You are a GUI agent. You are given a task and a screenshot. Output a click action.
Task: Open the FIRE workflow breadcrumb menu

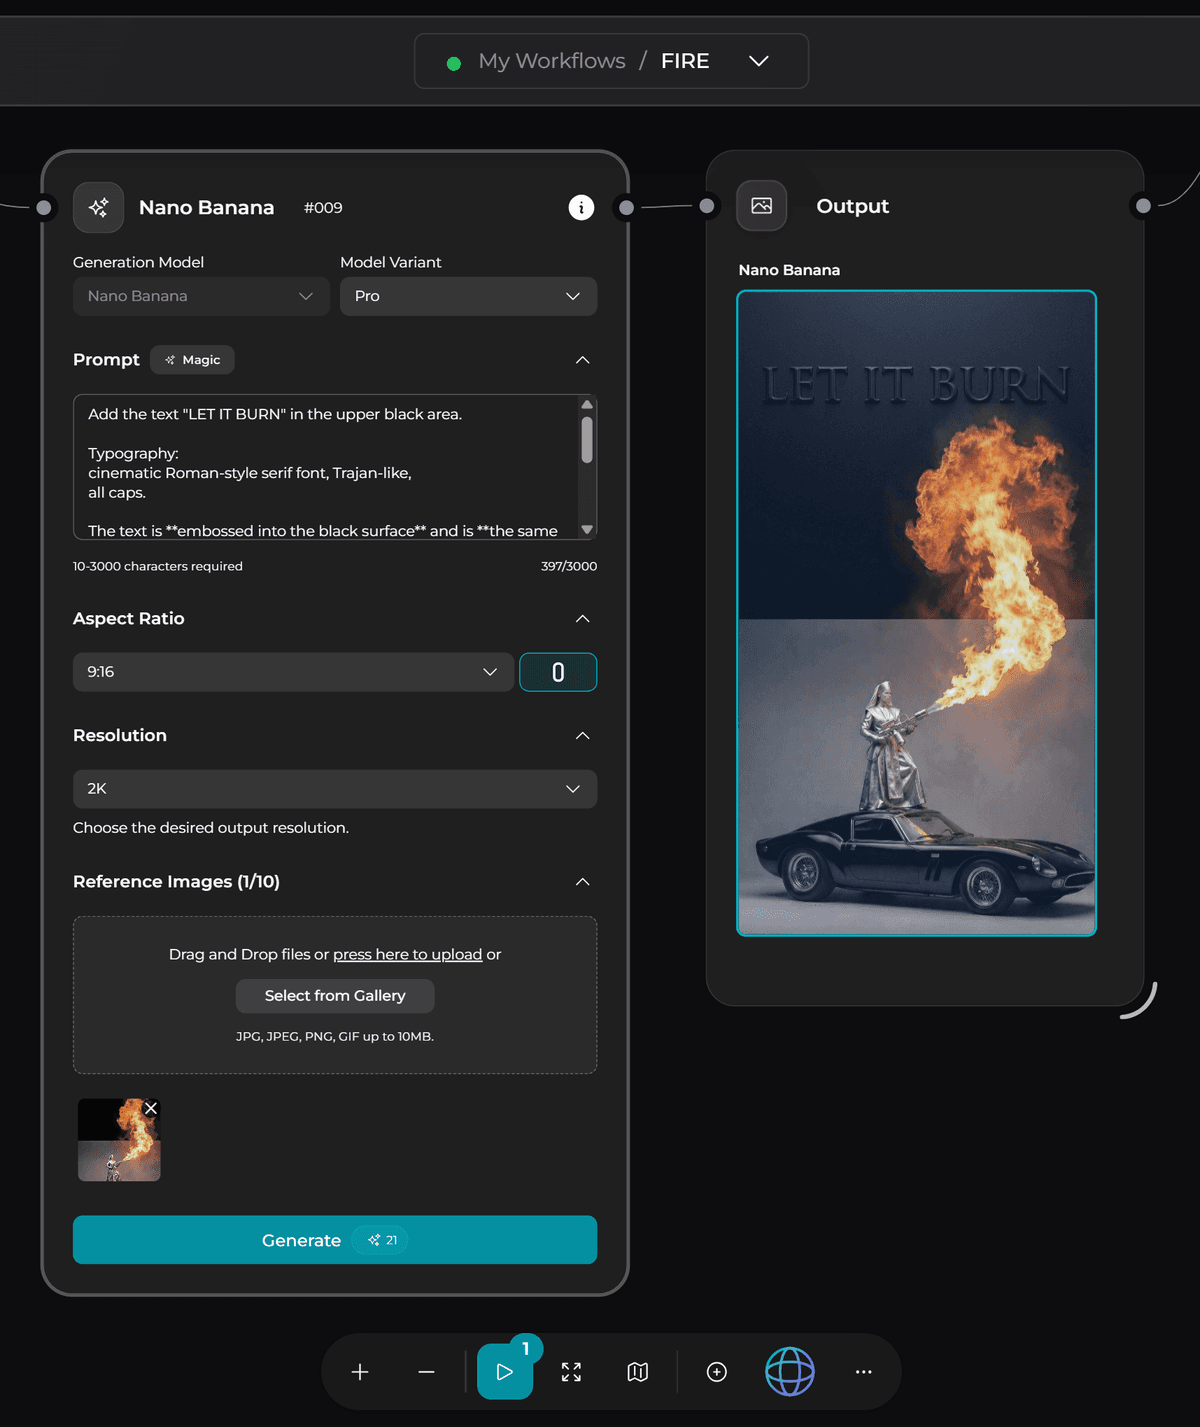[758, 61]
